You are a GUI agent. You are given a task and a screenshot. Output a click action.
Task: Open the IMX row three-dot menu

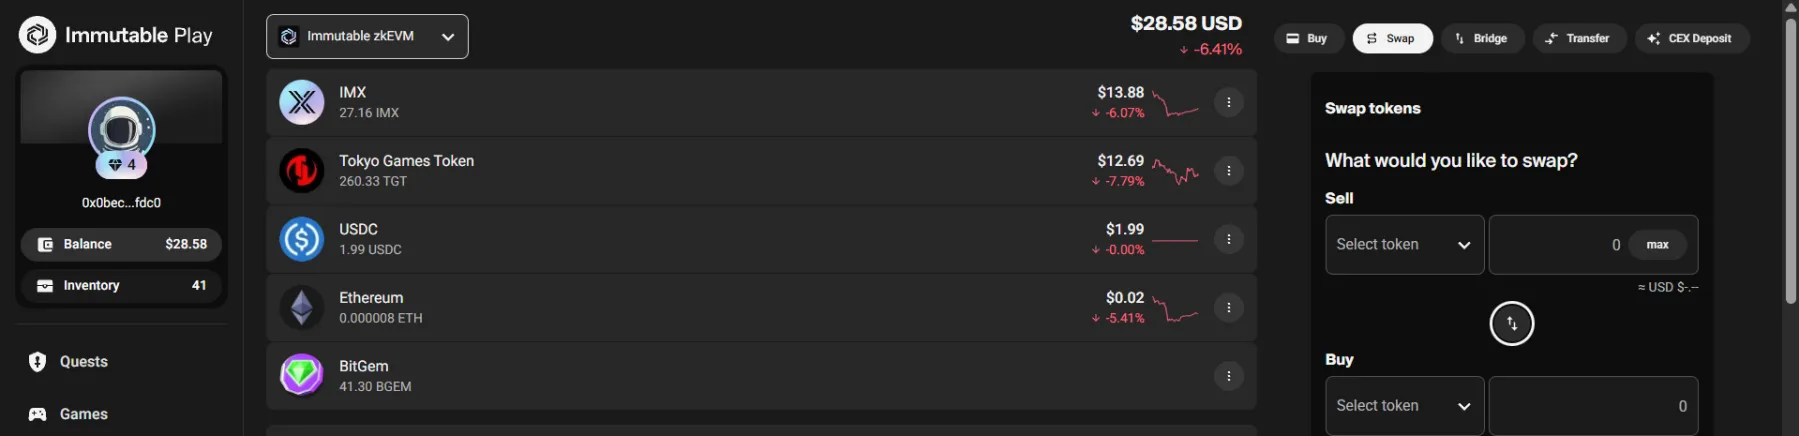1228,102
